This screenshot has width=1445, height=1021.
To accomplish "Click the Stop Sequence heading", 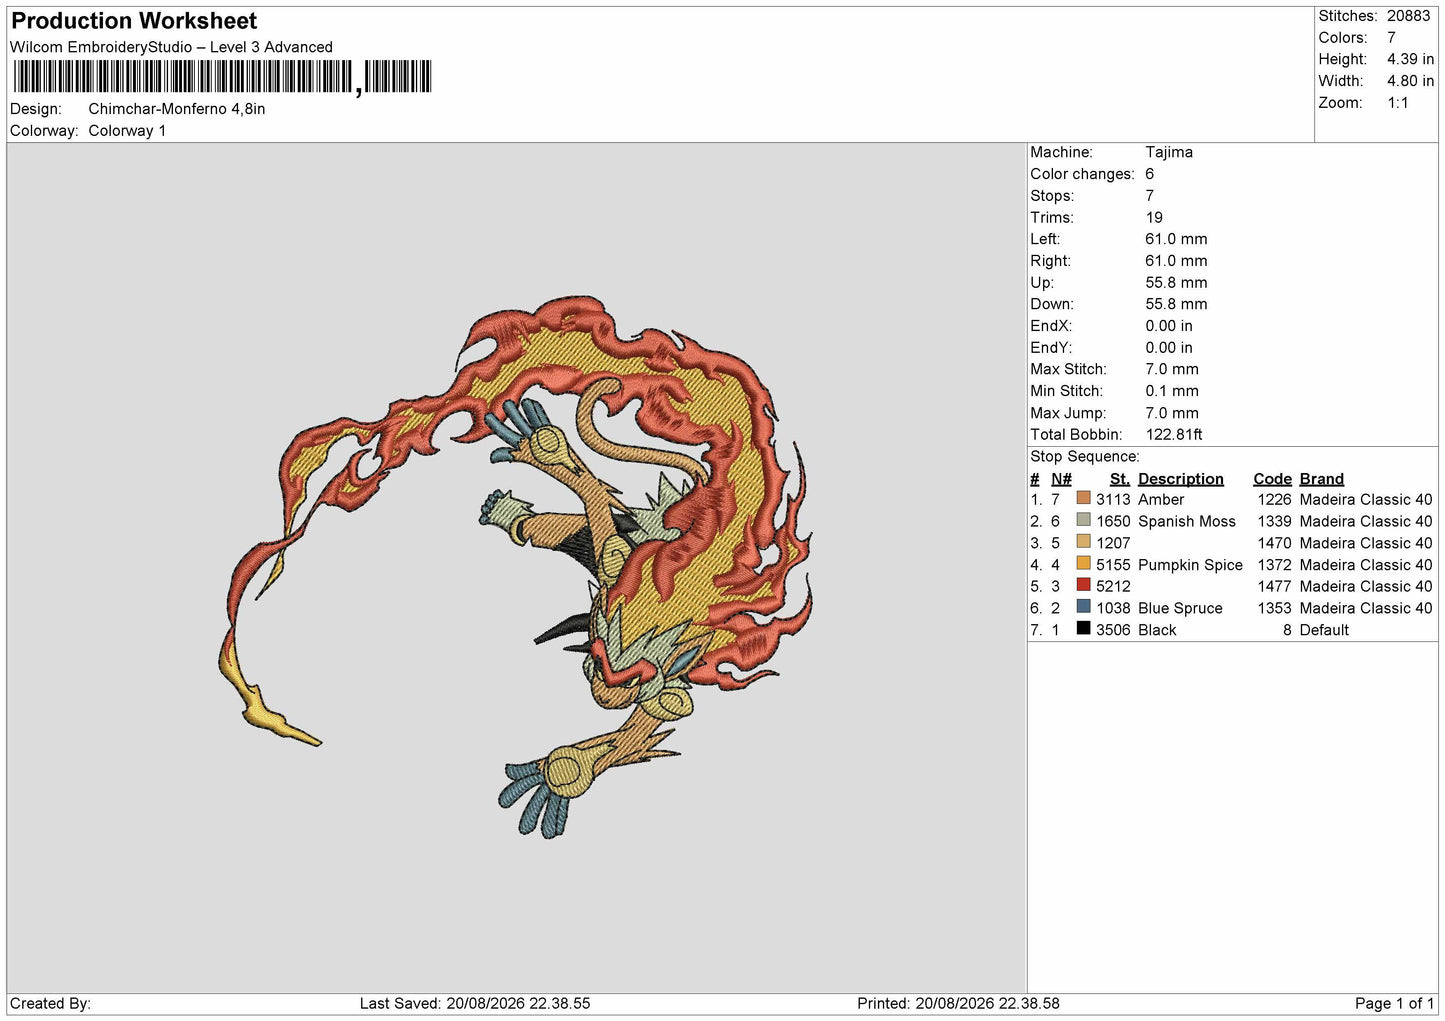I will [x=1085, y=457].
